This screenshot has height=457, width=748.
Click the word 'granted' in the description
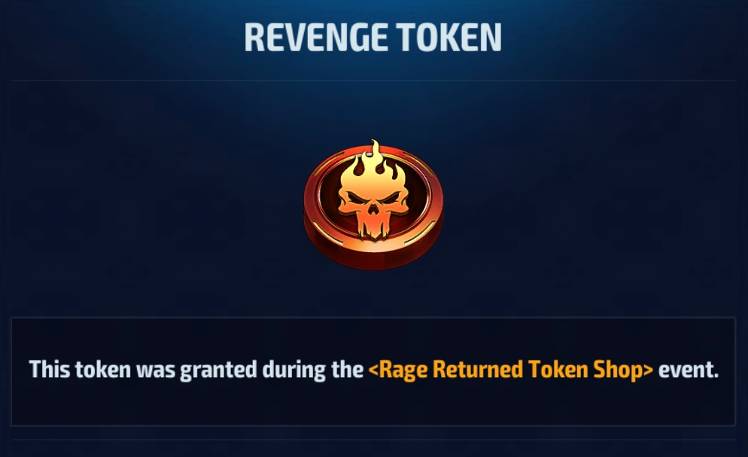coord(218,371)
